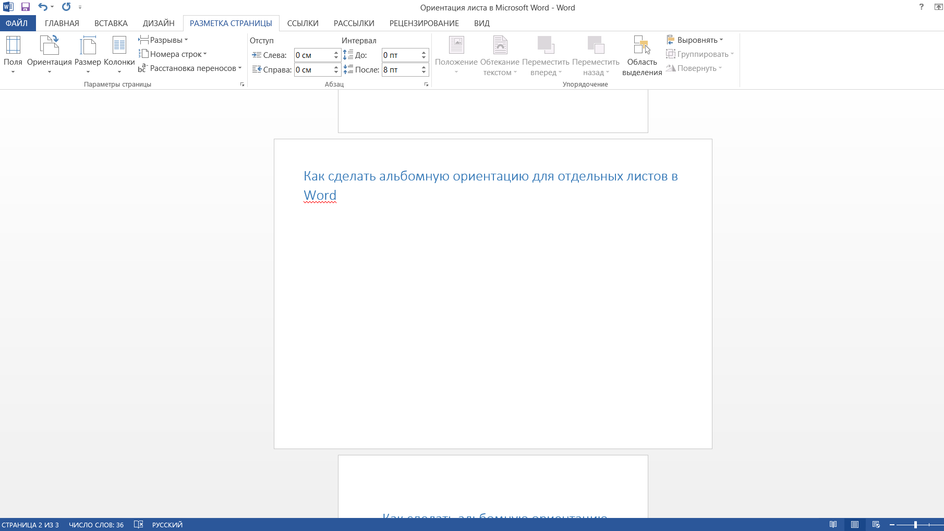Click the Undo arrow icon

pos(43,7)
